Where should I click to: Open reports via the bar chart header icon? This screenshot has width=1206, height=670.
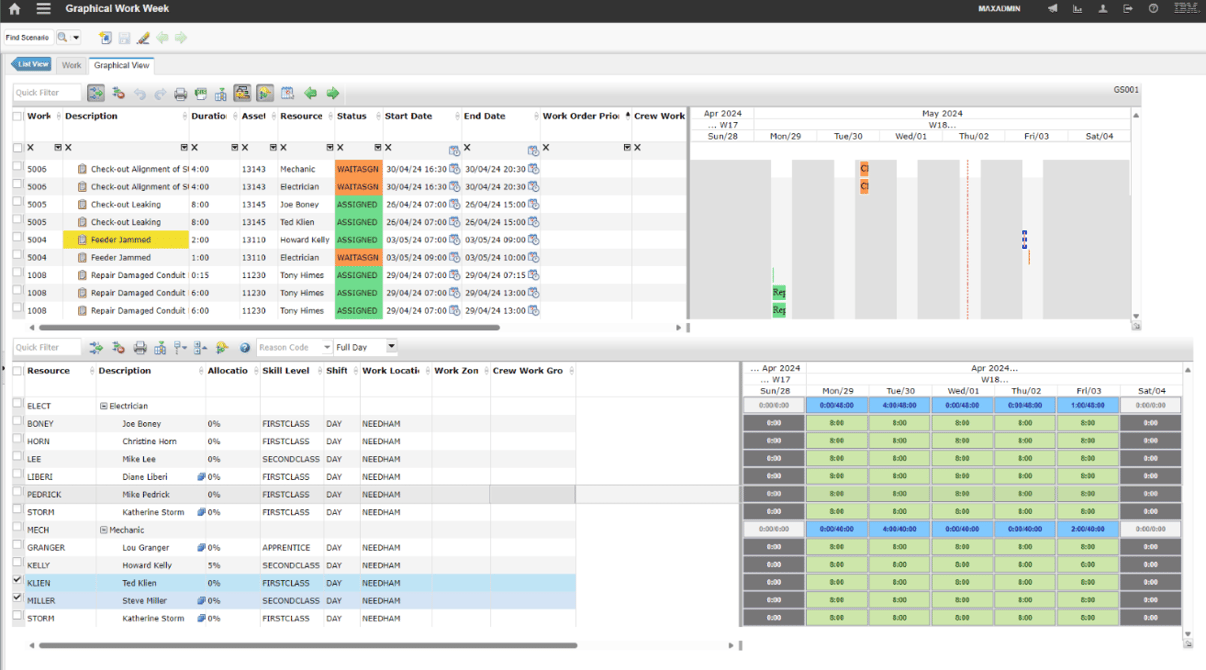1077,8
